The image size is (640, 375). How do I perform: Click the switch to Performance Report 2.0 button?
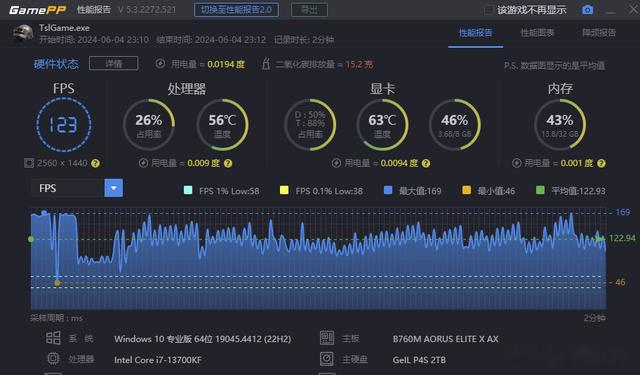tap(236, 10)
